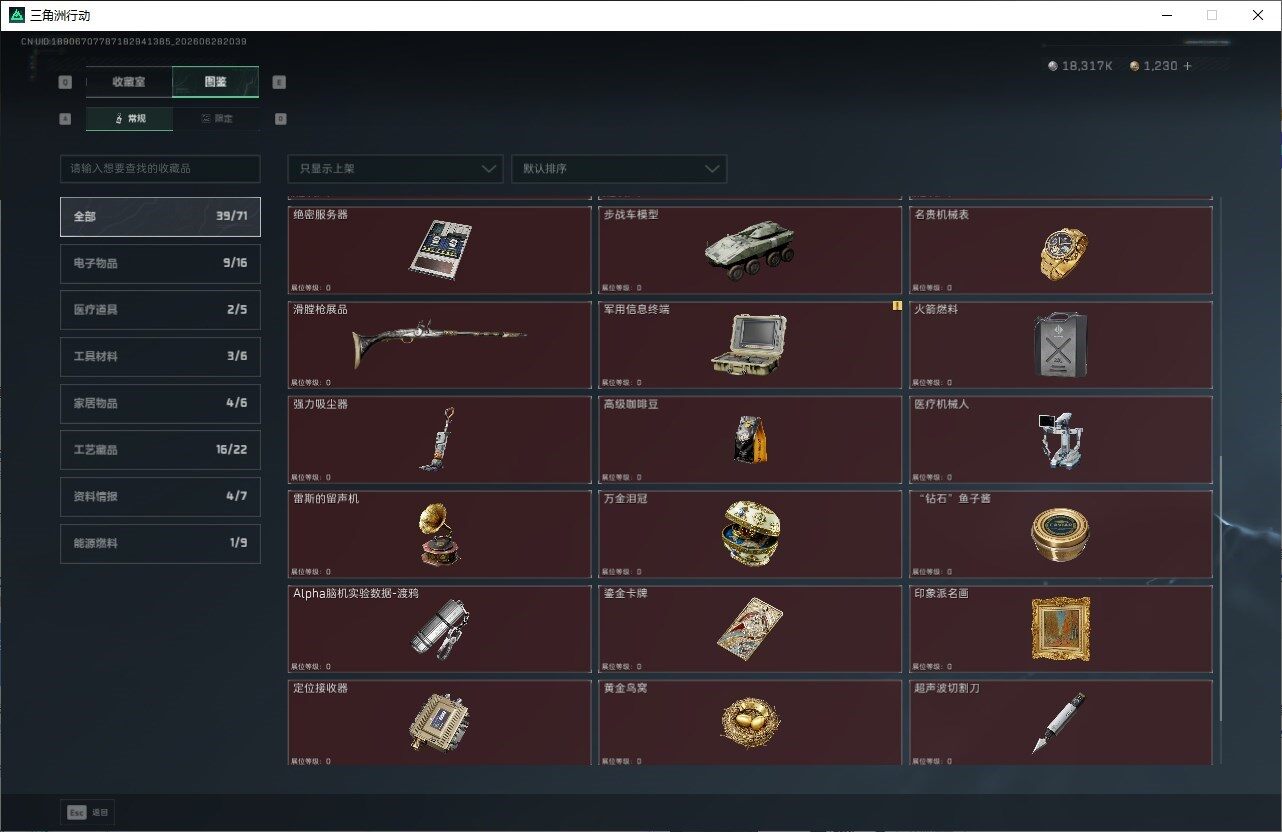Select the 军用信息终端 terminal case icon

click(750, 345)
